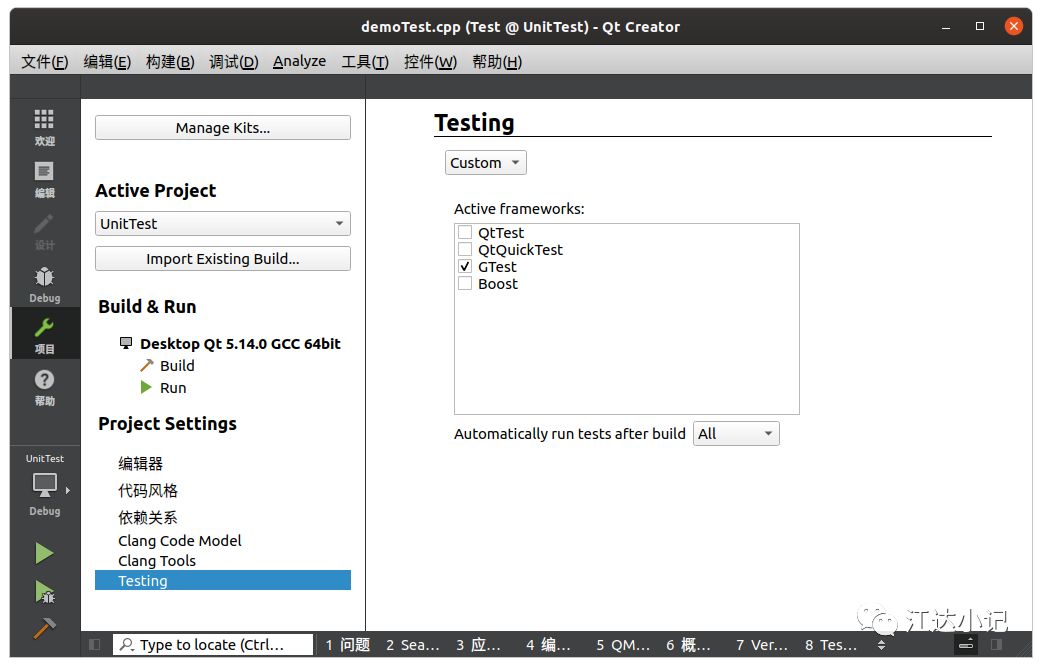The image size is (1042, 667).
Task: Open the Clang Tools settings
Action: coord(157,561)
